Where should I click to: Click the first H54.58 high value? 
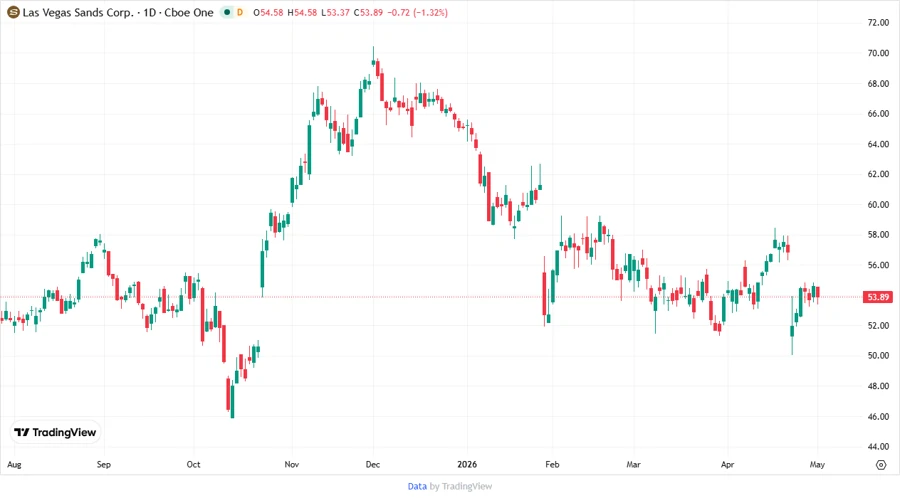coord(302,13)
